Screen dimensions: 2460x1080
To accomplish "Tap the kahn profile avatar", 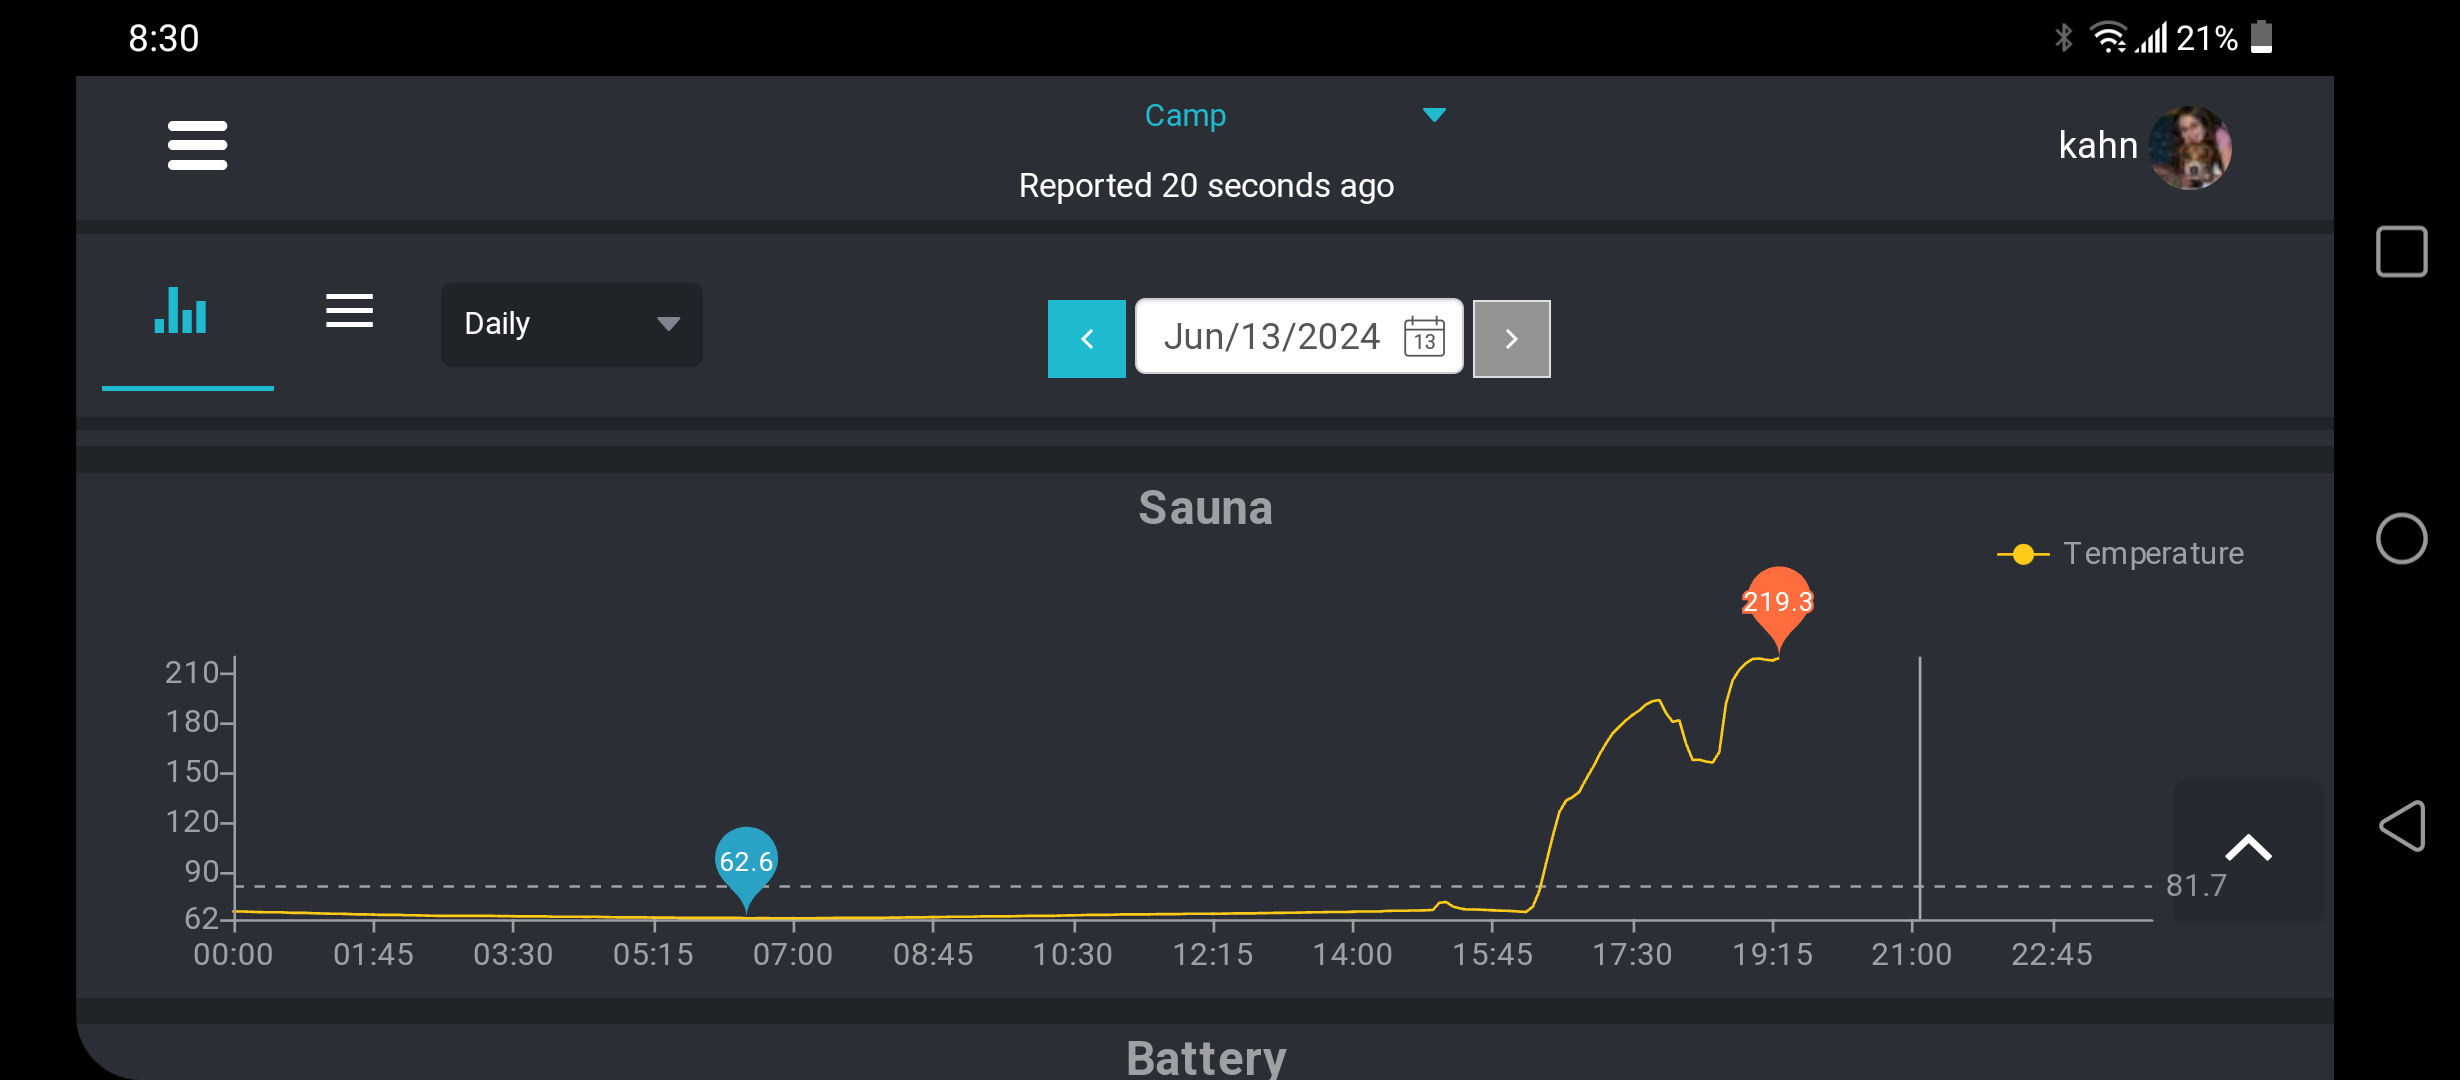I will click(x=2189, y=147).
